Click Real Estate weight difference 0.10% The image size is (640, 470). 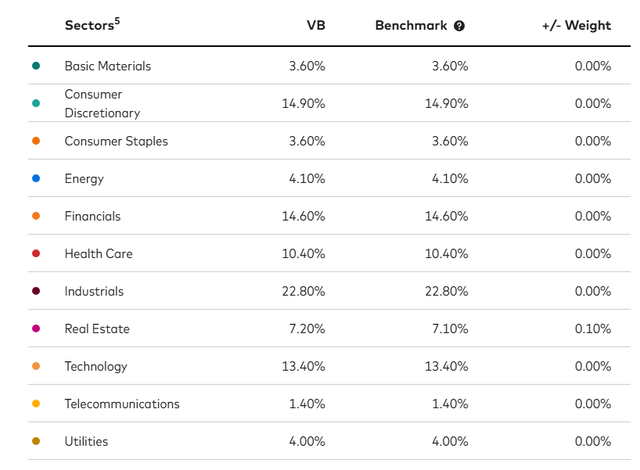point(591,329)
